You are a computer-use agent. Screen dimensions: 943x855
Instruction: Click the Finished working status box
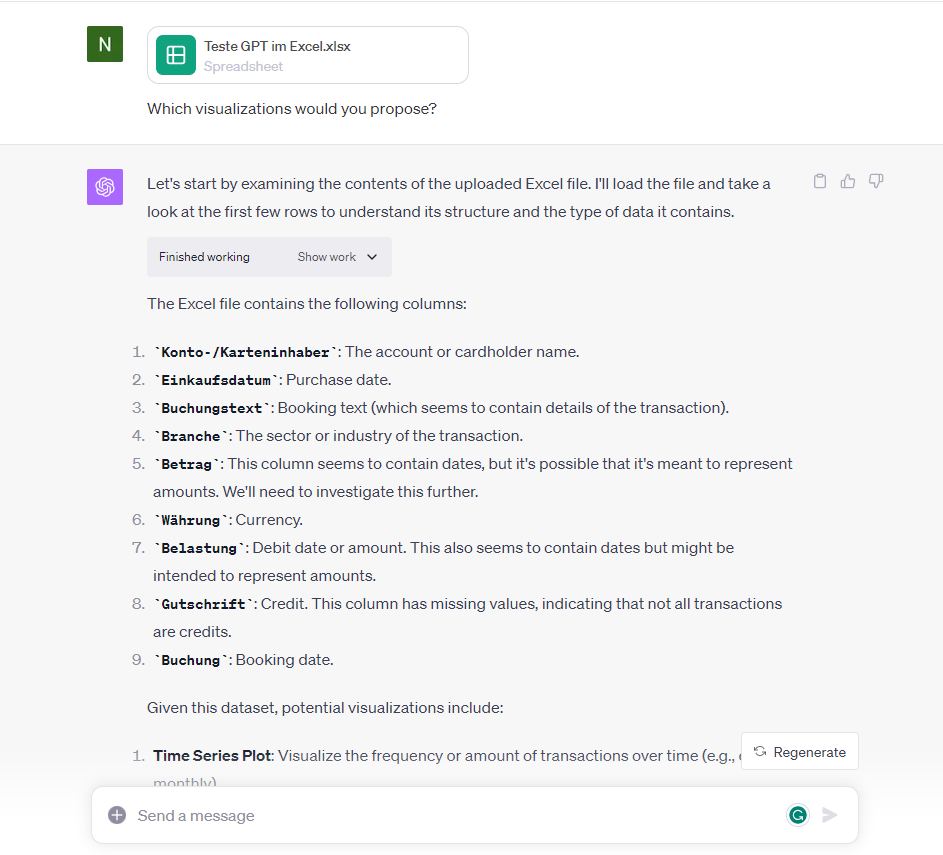[x=269, y=257]
